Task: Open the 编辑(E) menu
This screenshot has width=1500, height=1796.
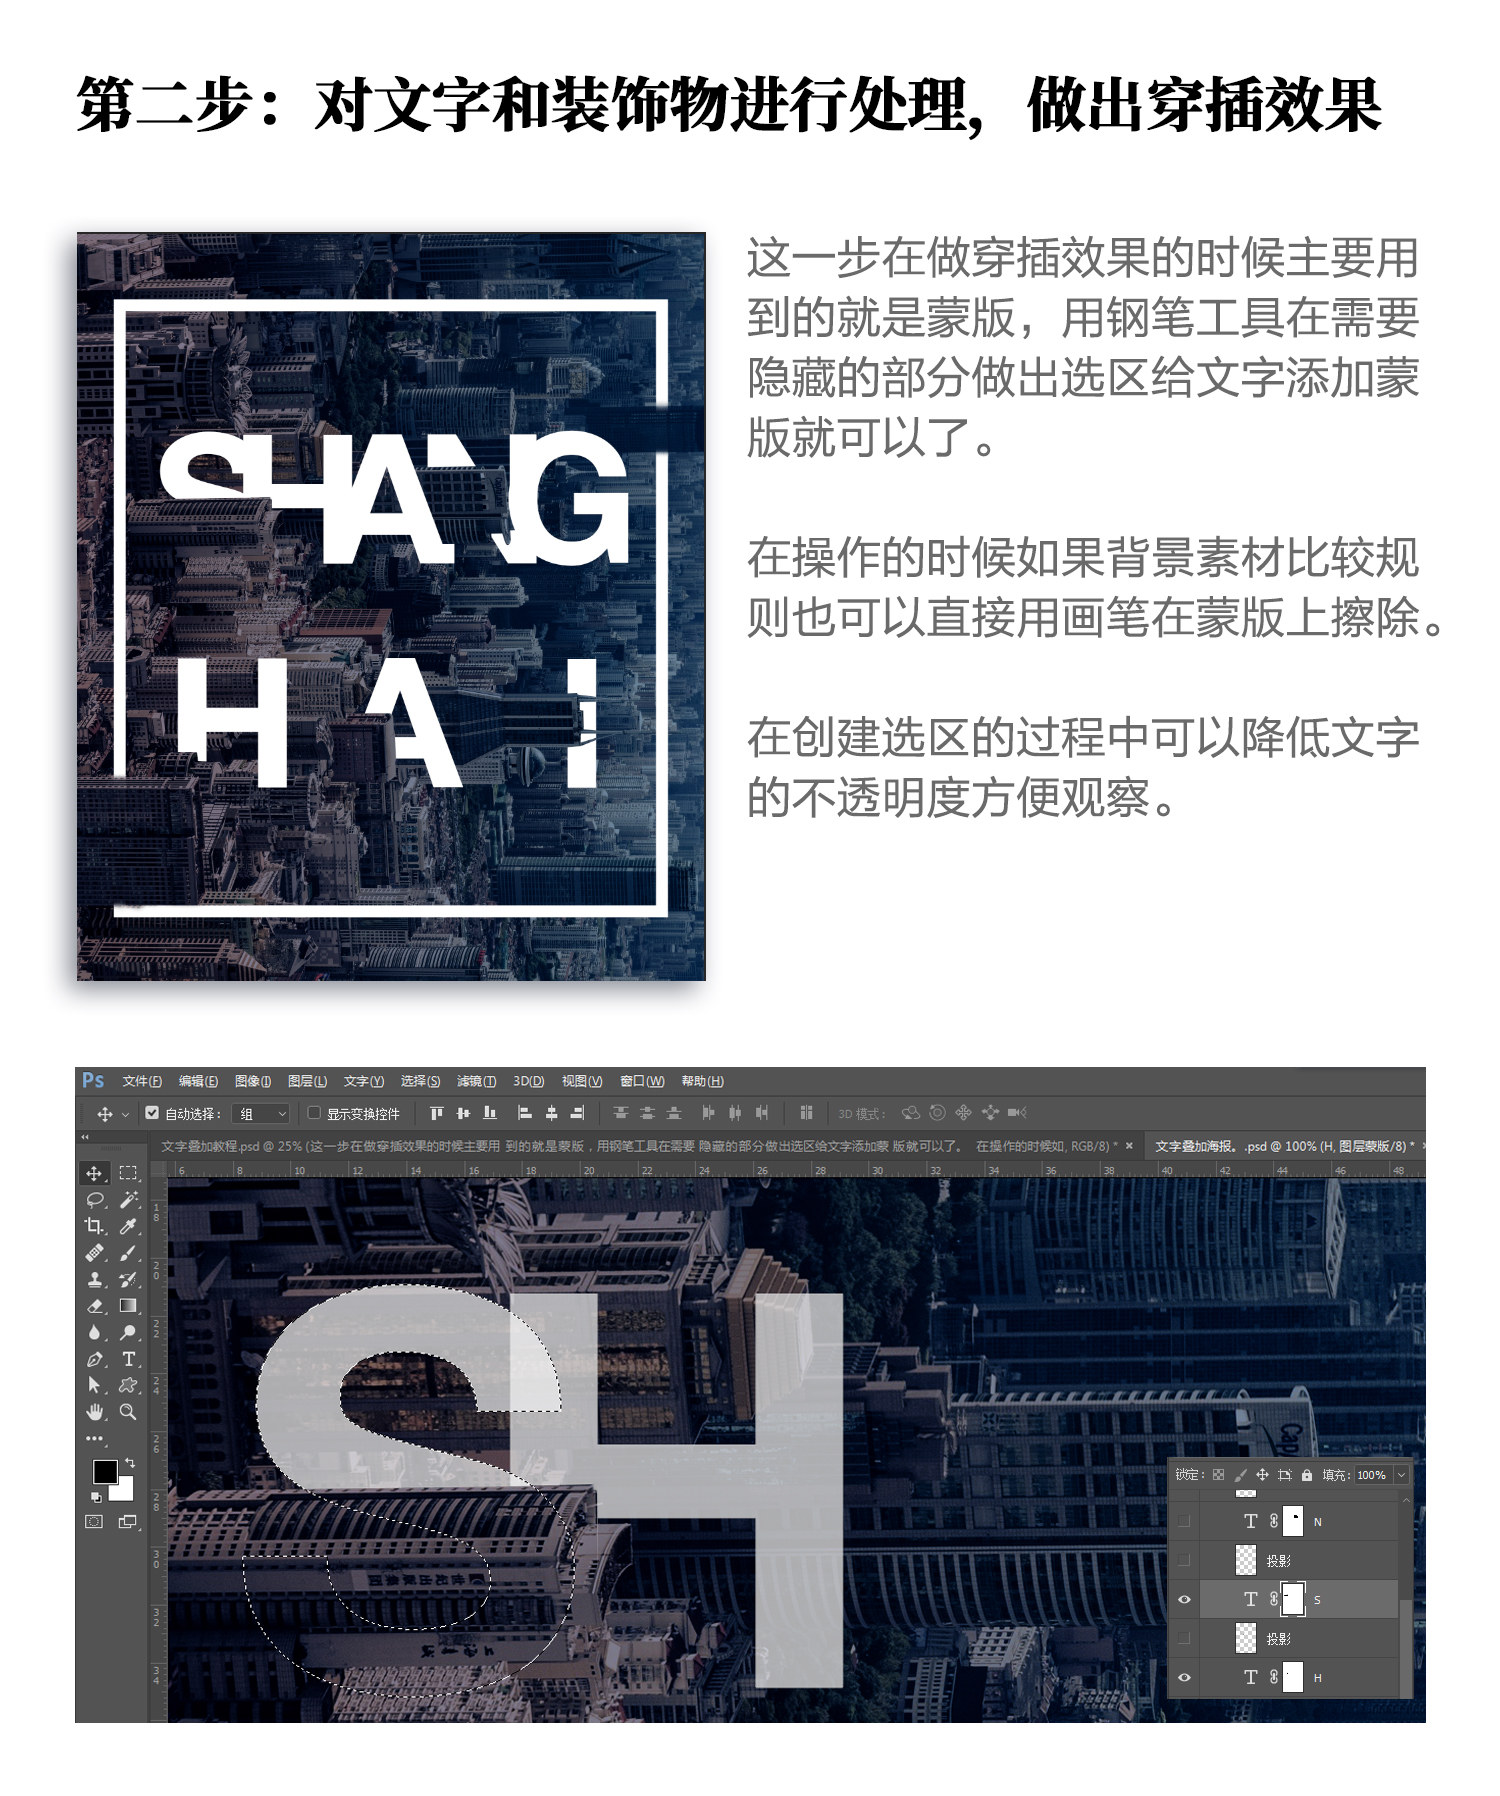Action: coord(198,1081)
